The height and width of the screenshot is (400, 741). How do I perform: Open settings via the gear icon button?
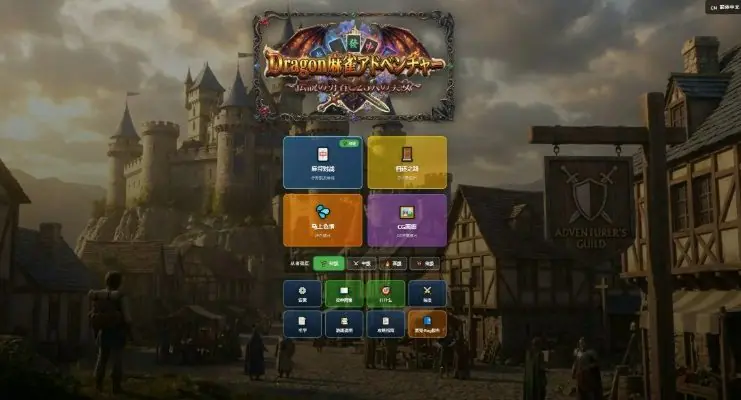(x=302, y=294)
